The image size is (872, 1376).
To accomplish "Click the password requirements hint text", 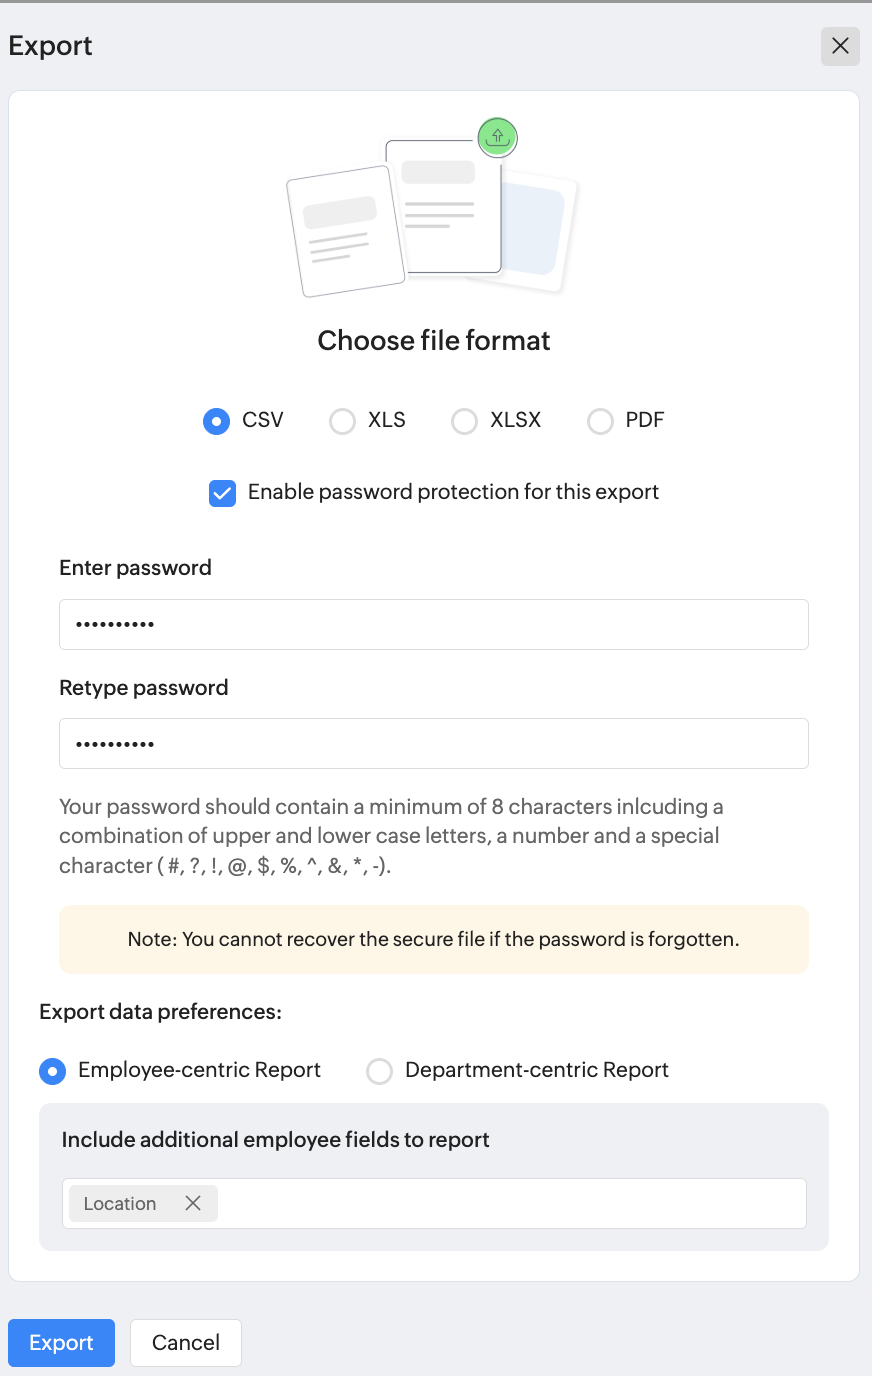I will (x=391, y=836).
